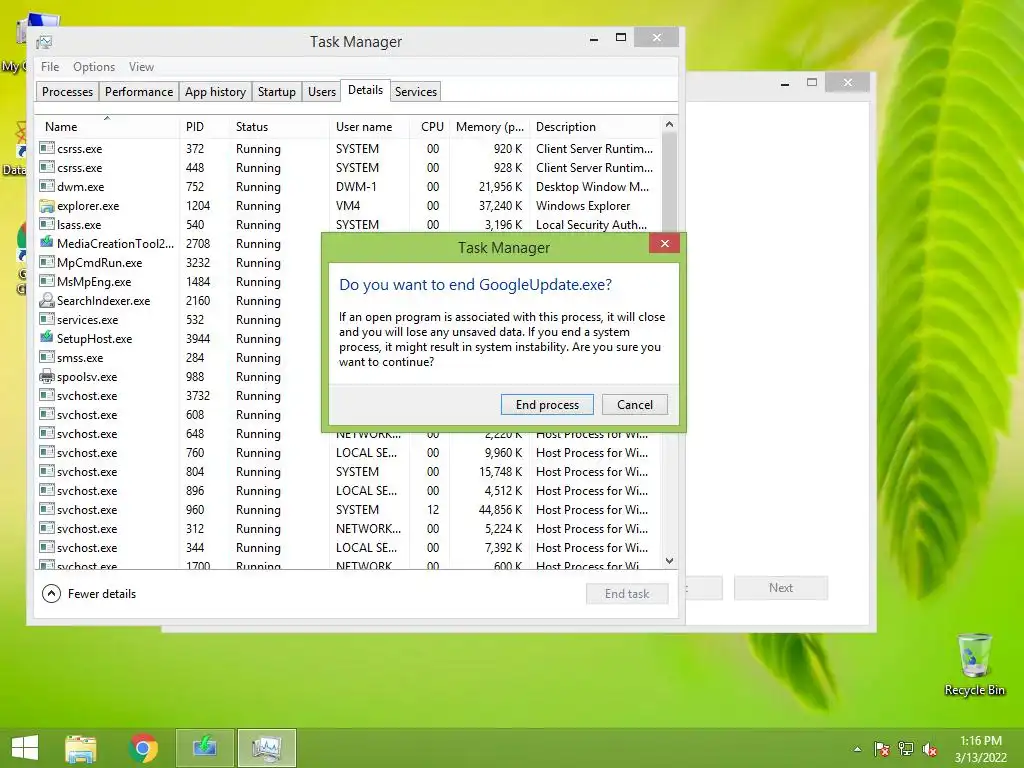Select the SearchIndexer.exe row
Screen dimensions: 1024x768
180,300
